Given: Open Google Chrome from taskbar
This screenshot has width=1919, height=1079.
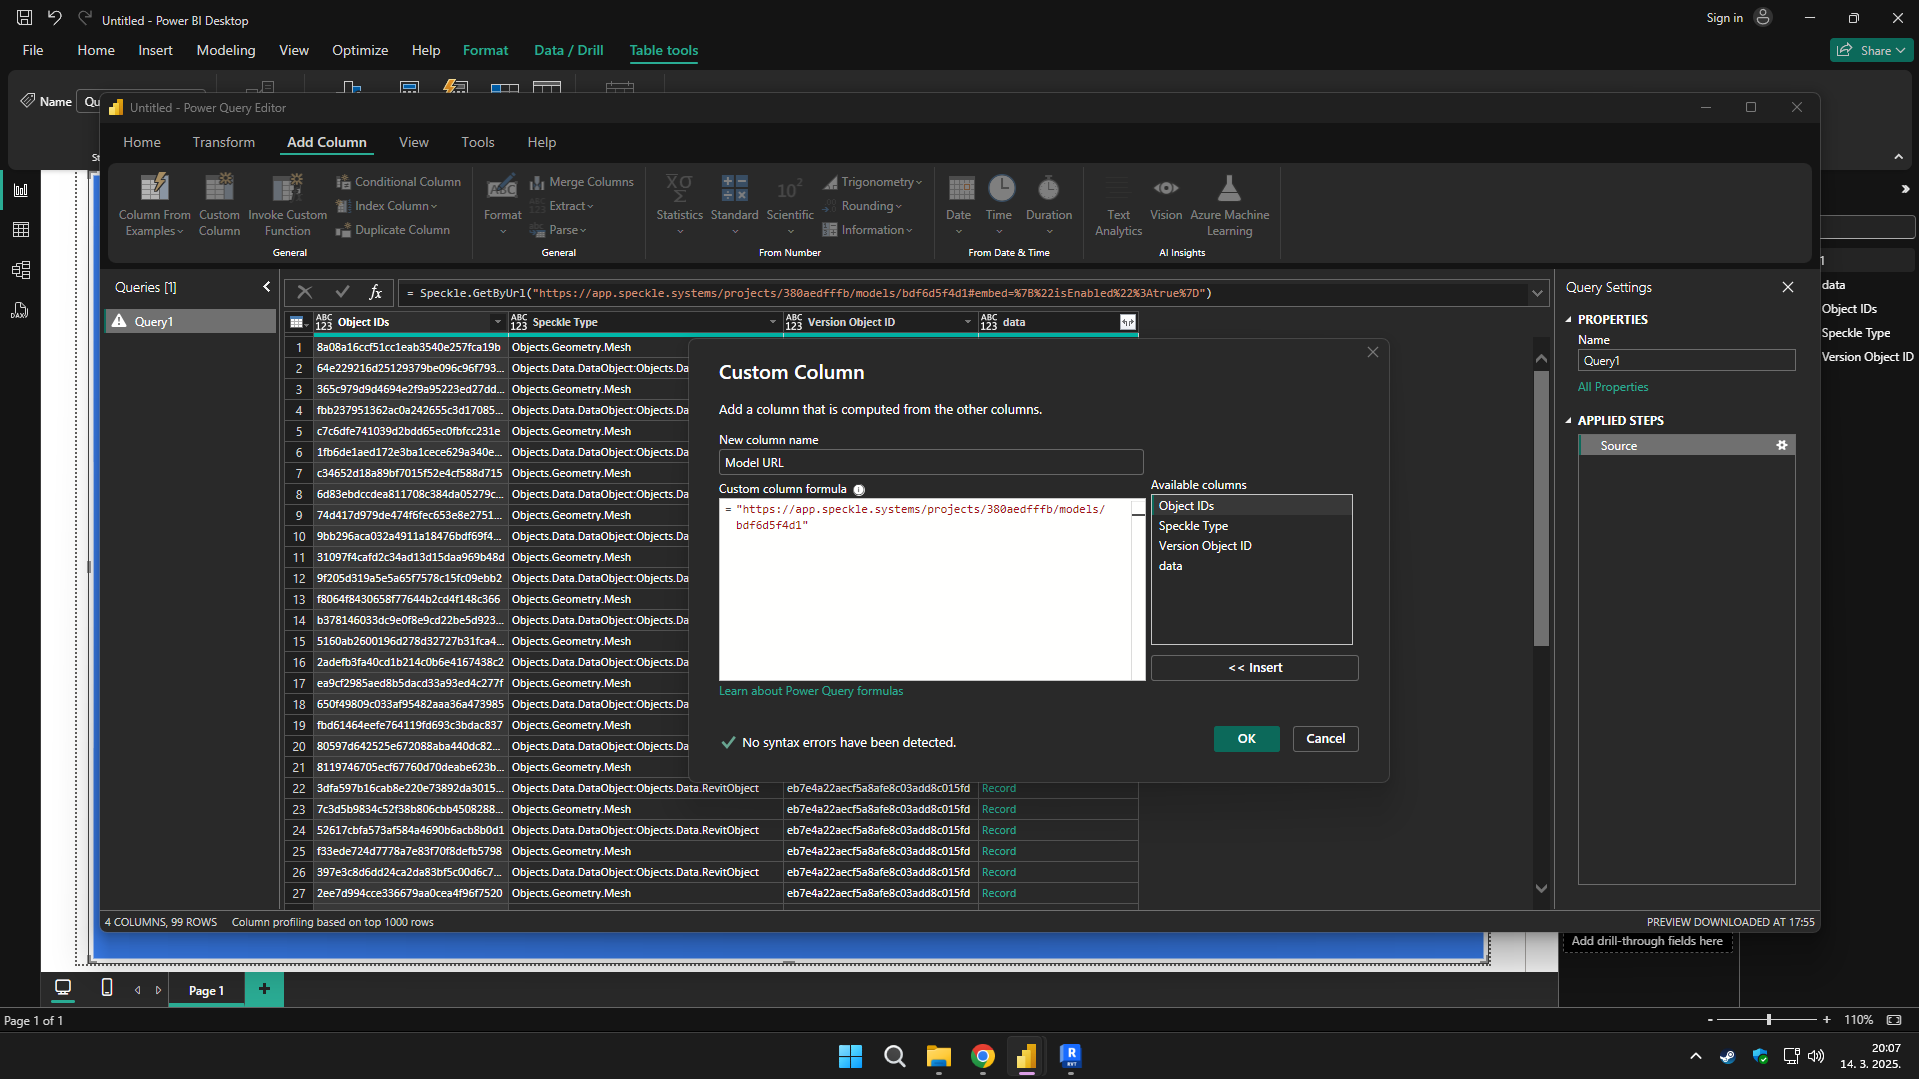Looking at the screenshot, I should tap(982, 1056).
